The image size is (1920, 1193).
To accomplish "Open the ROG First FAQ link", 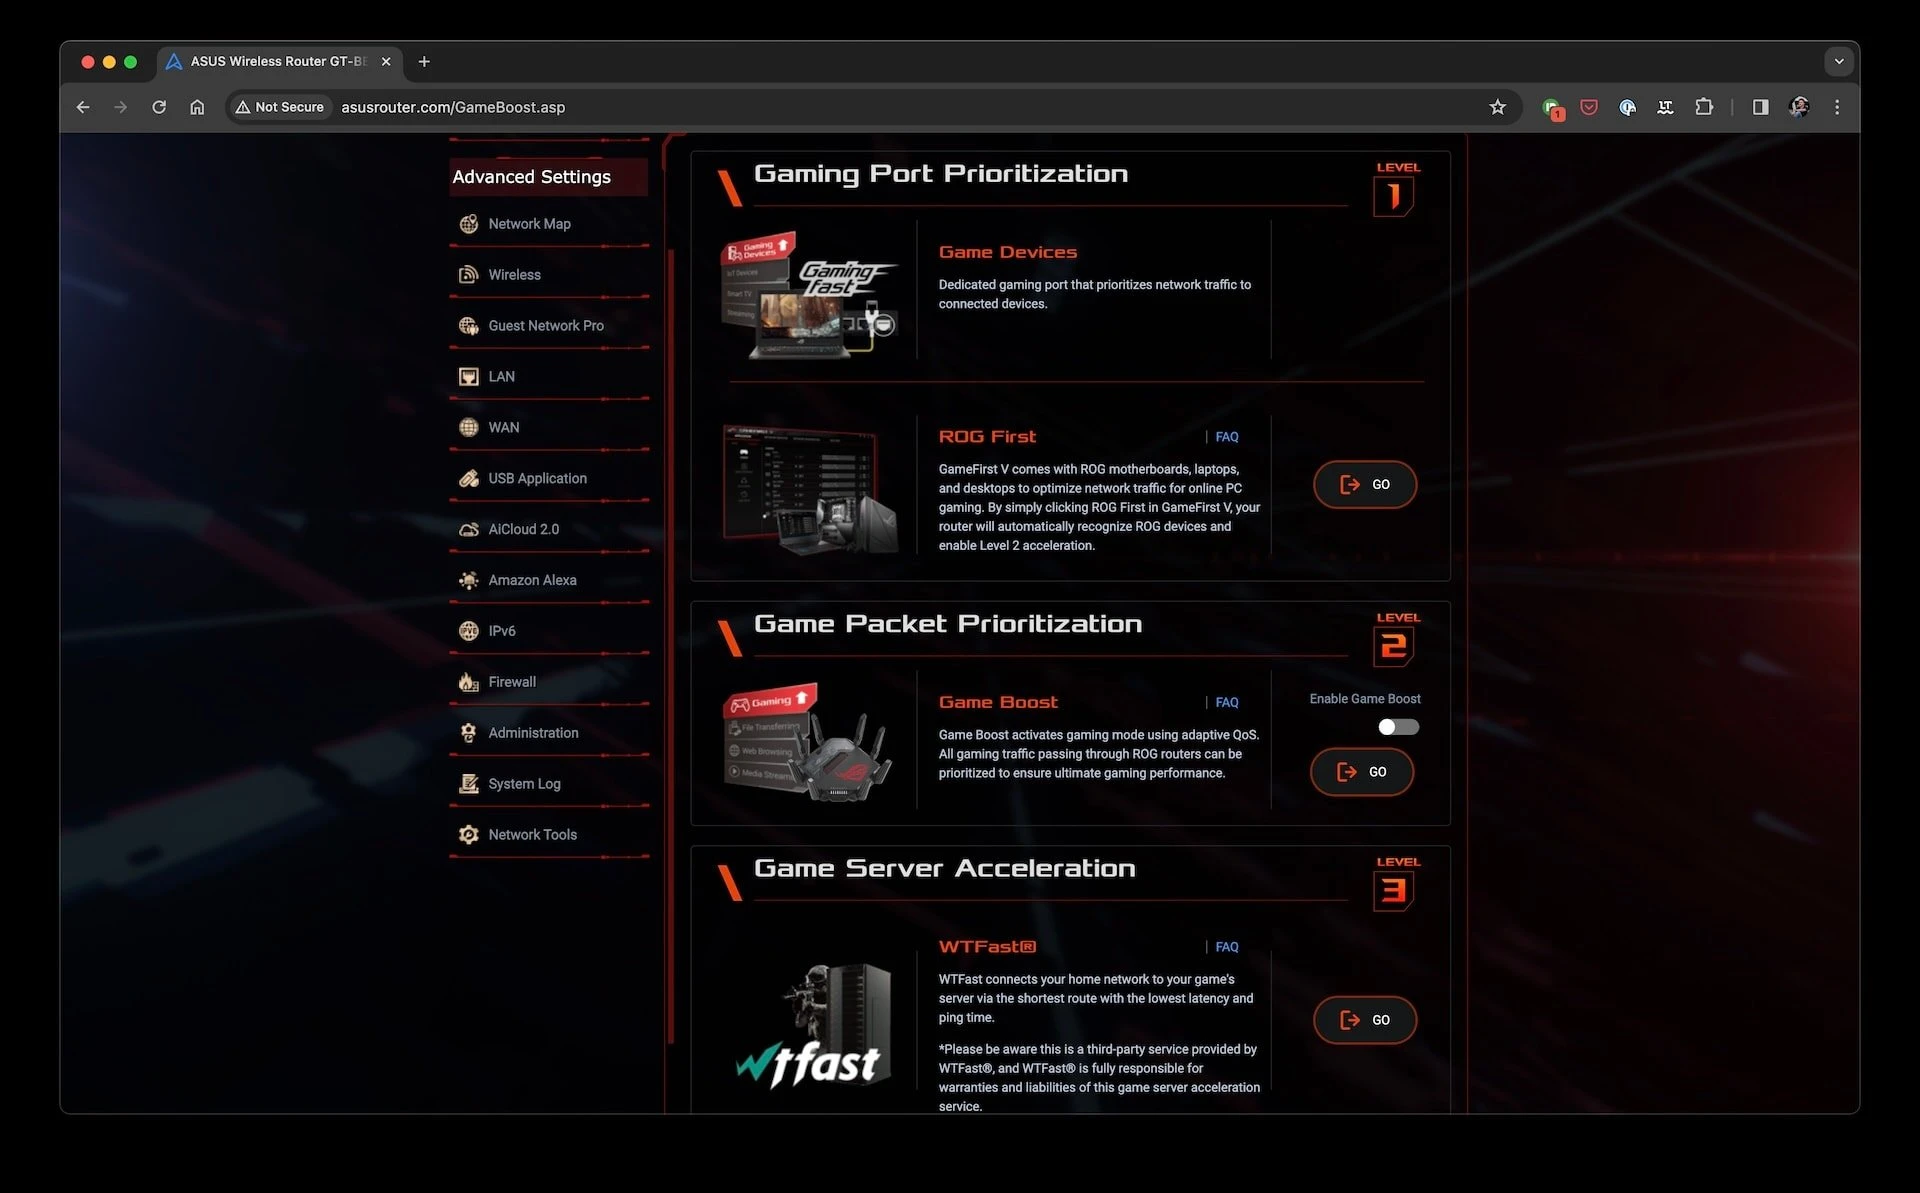I will point(1227,437).
